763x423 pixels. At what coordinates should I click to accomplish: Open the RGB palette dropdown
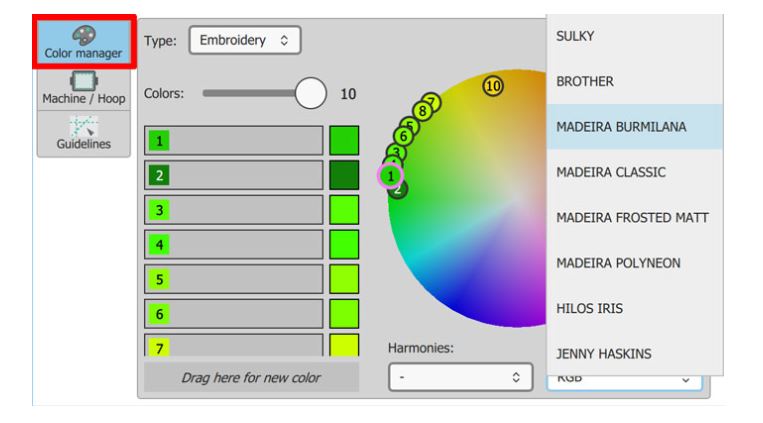624,380
